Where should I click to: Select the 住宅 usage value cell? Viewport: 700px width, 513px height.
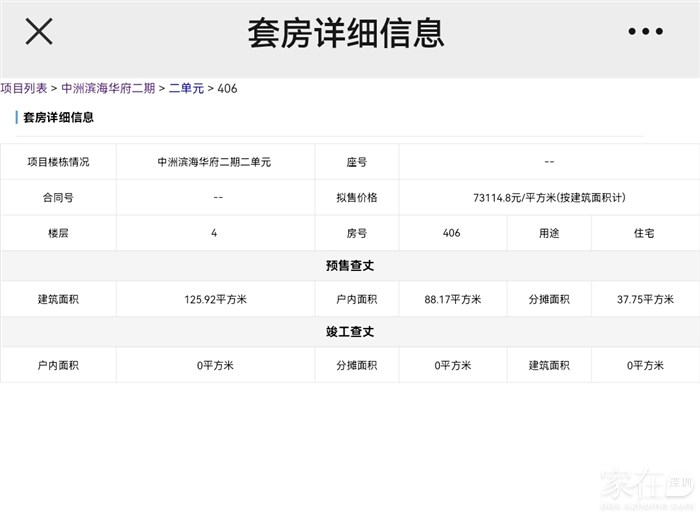(x=644, y=233)
